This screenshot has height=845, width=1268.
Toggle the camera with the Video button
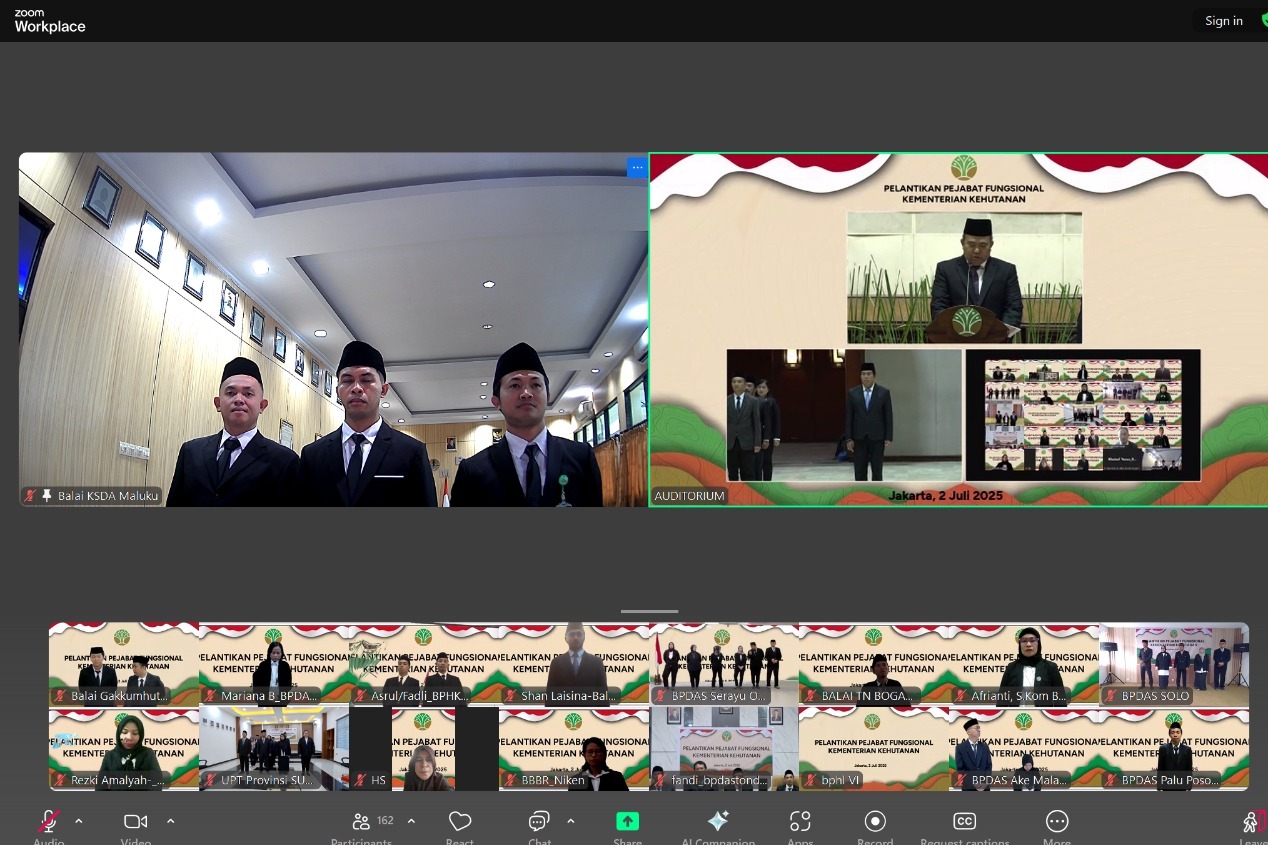coord(135,822)
